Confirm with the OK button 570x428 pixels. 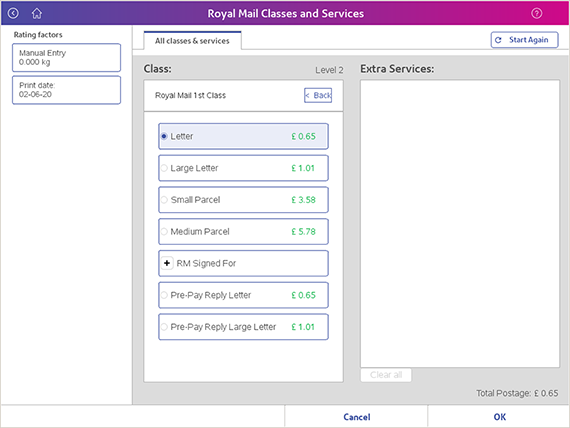point(499,417)
